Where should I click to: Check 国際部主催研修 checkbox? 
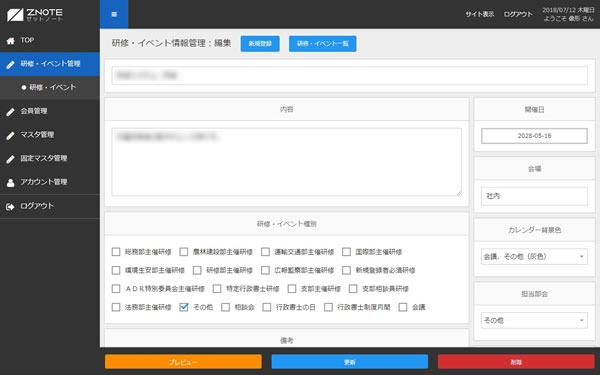[x=346, y=252]
